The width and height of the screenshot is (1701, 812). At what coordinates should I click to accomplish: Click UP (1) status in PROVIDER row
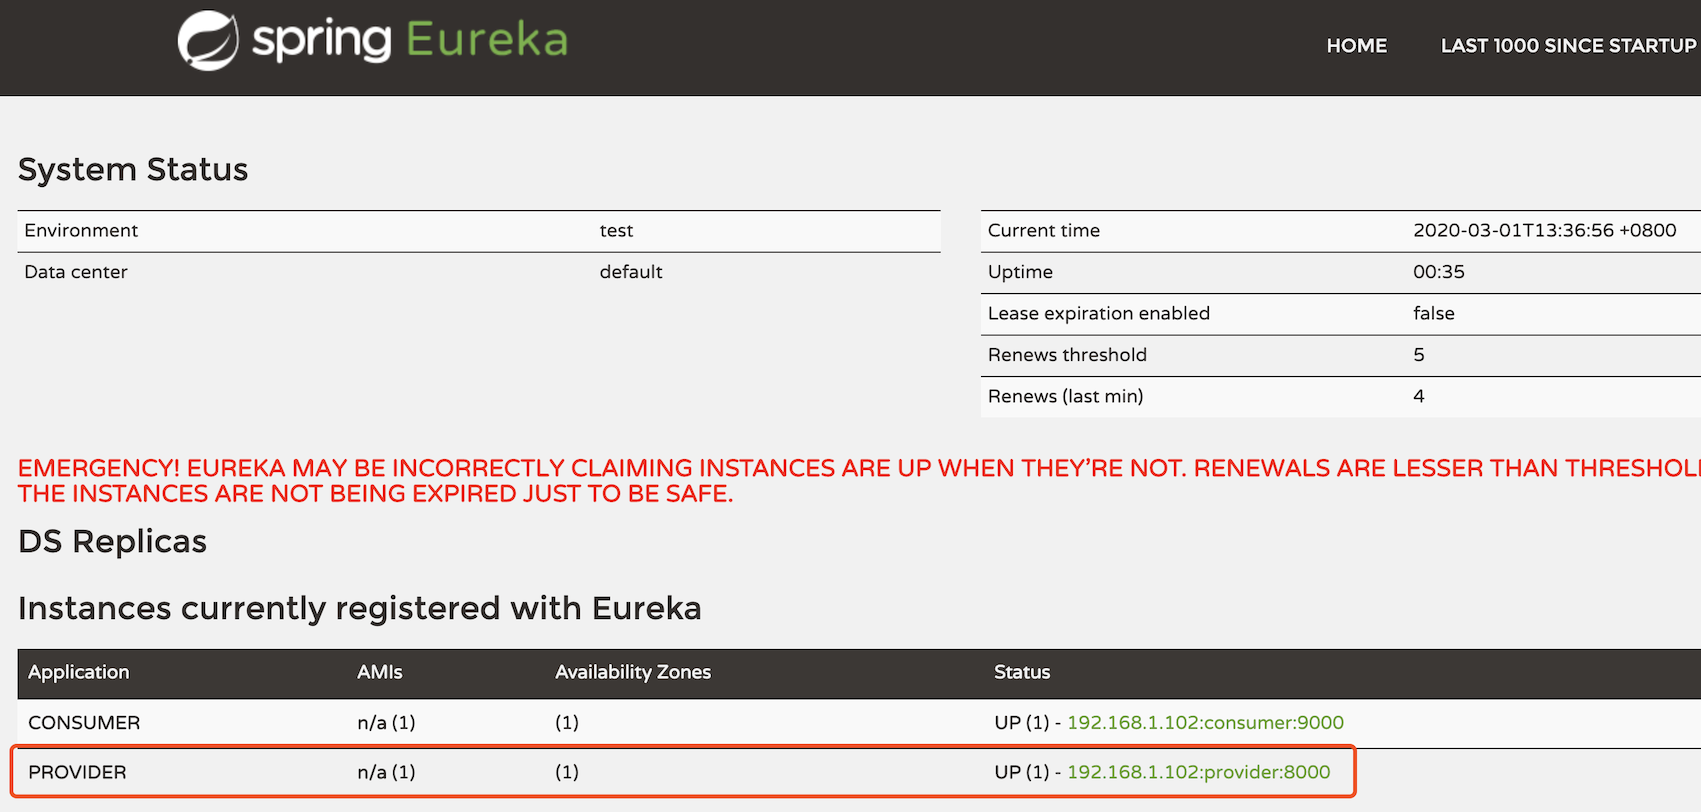coord(1021,773)
